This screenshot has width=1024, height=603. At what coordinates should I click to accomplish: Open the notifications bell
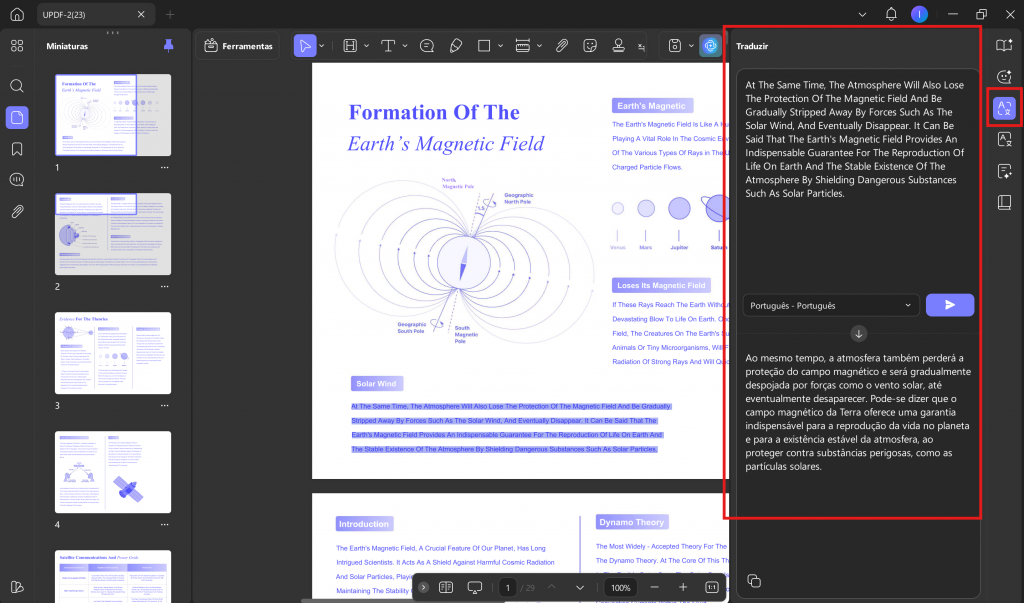(x=891, y=14)
